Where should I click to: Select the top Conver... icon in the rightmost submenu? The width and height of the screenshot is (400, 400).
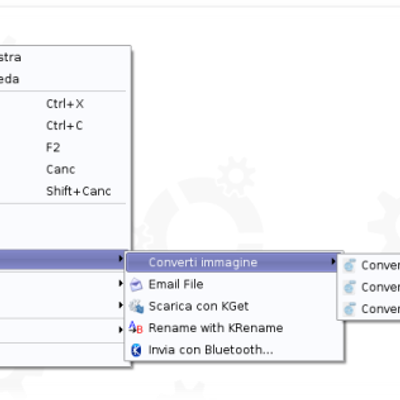[349, 266]
